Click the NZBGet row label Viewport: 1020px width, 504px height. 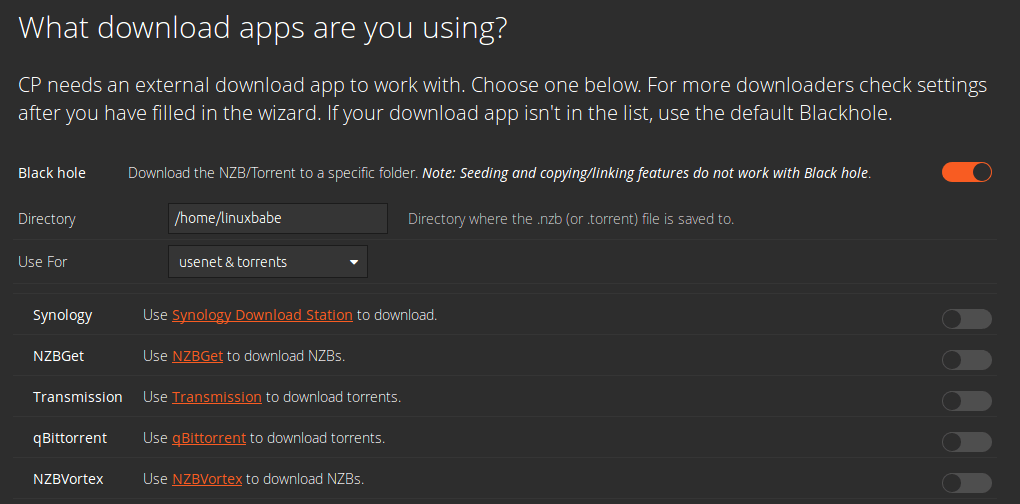point(59,356)
